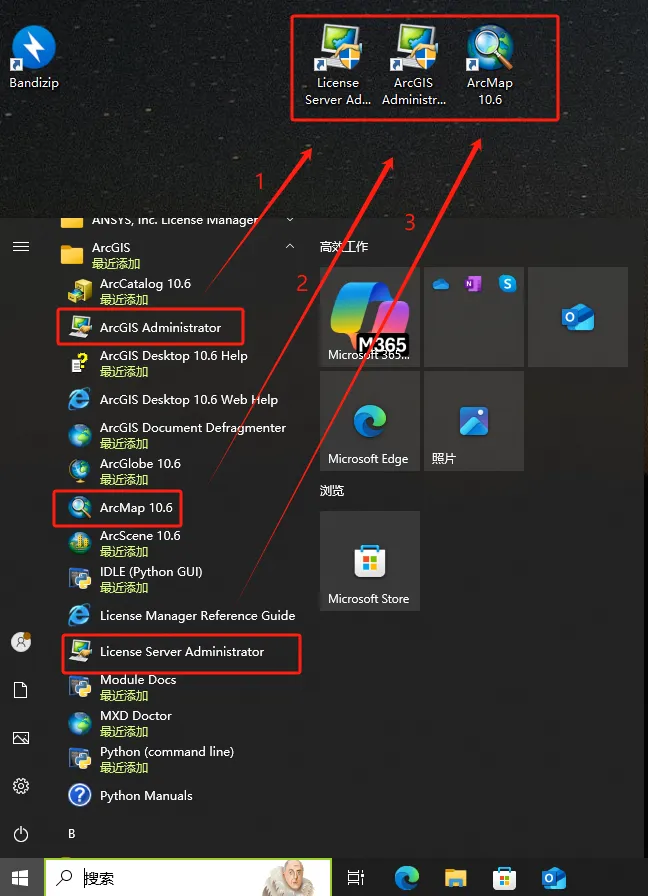The image size is (648, 896).
Task: Open the Power options button
Action: point(21,834)
